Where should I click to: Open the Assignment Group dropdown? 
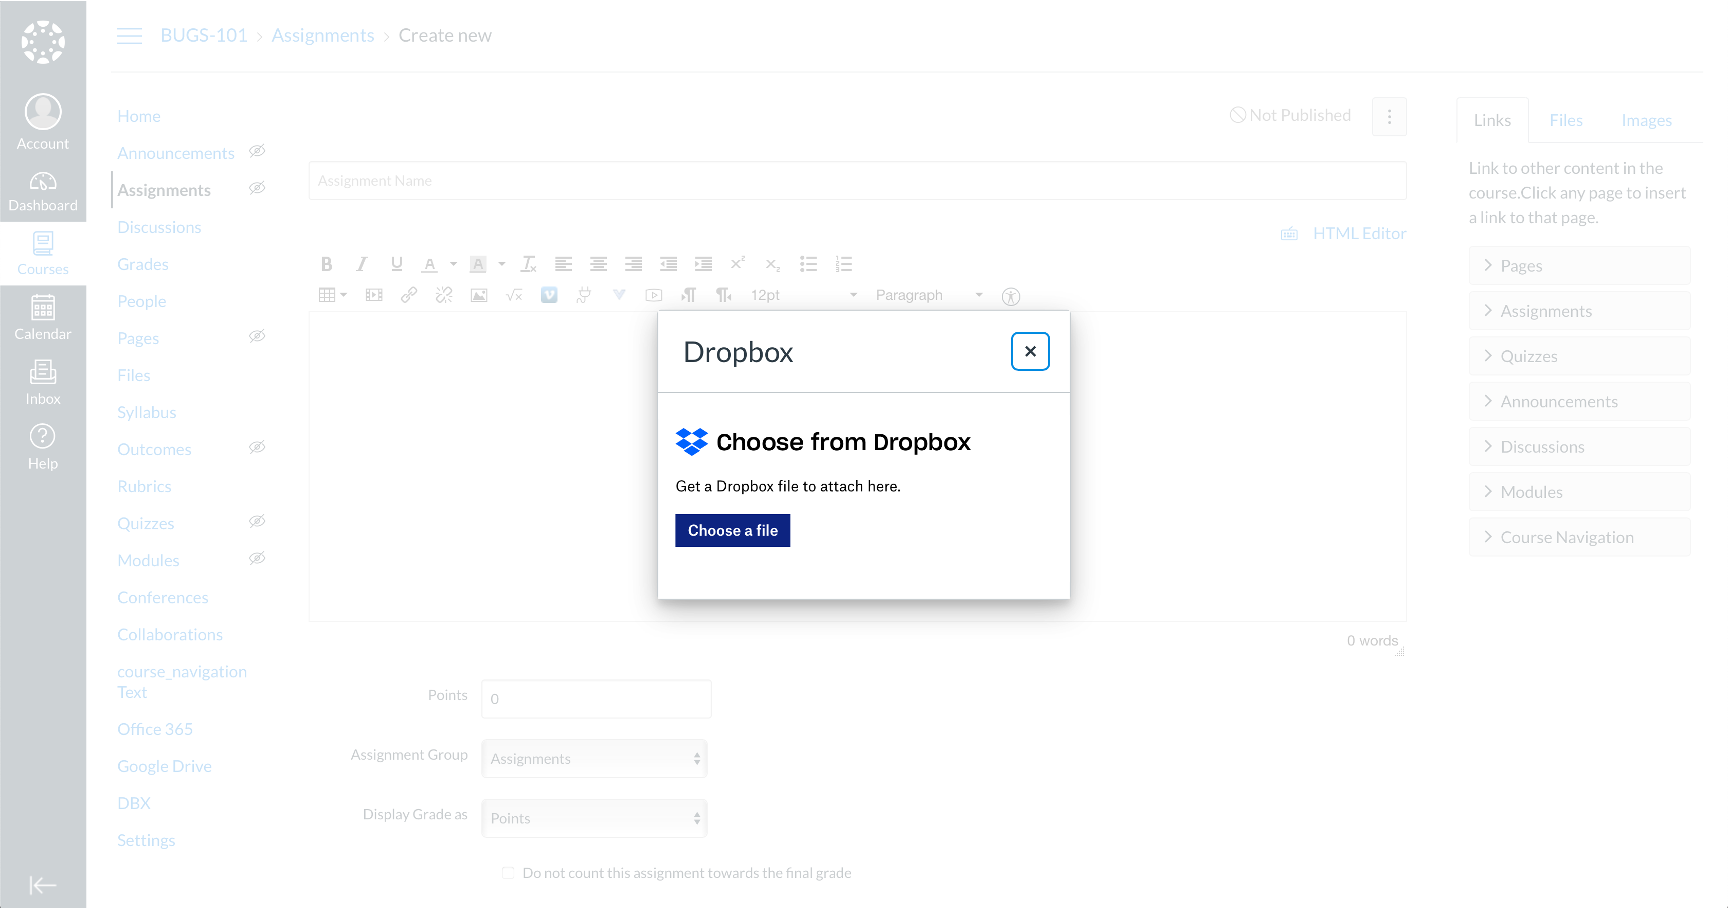coord(594,759)
